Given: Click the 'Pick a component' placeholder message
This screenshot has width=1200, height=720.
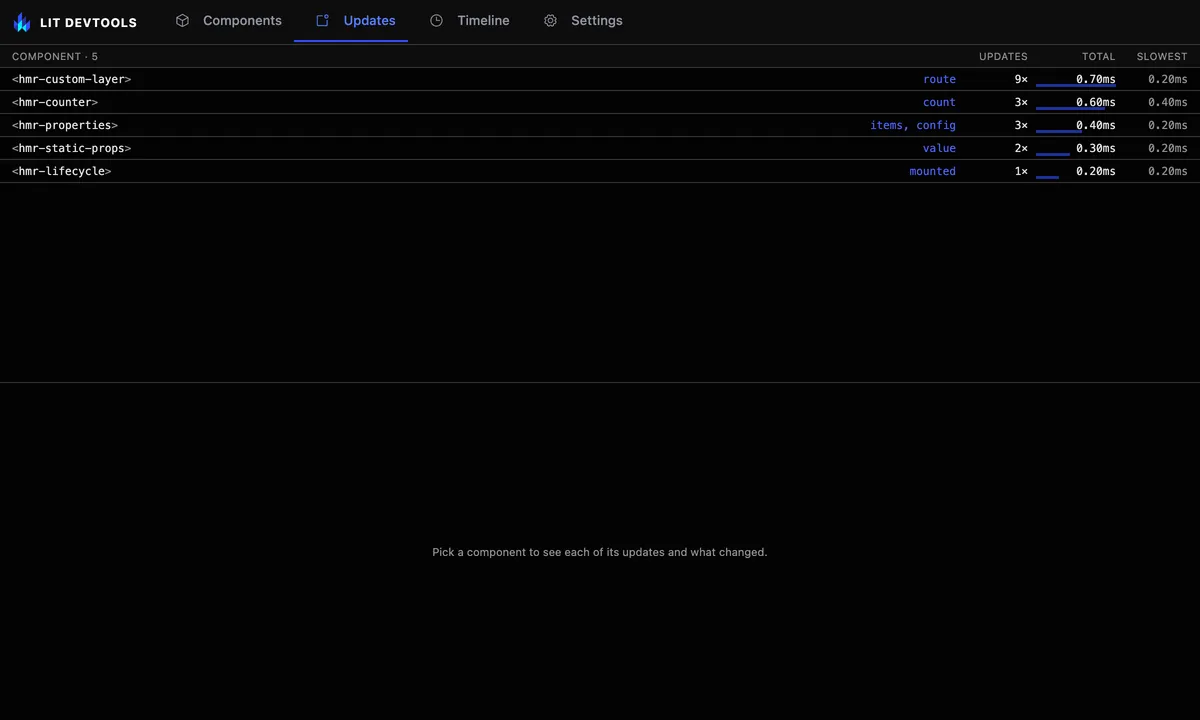Looking at the screenshot, I should coord(600,552).
